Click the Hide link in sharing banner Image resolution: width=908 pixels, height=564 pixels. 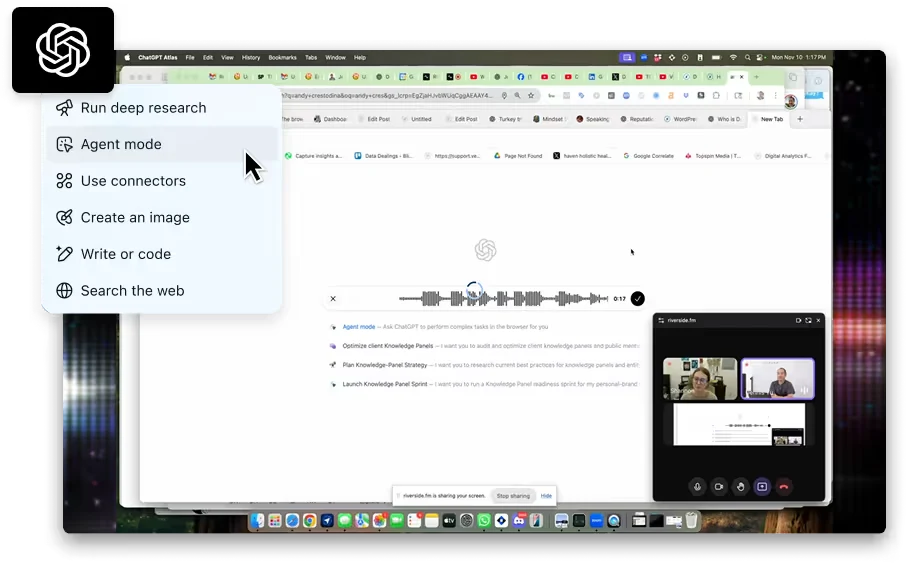(546, 496)
